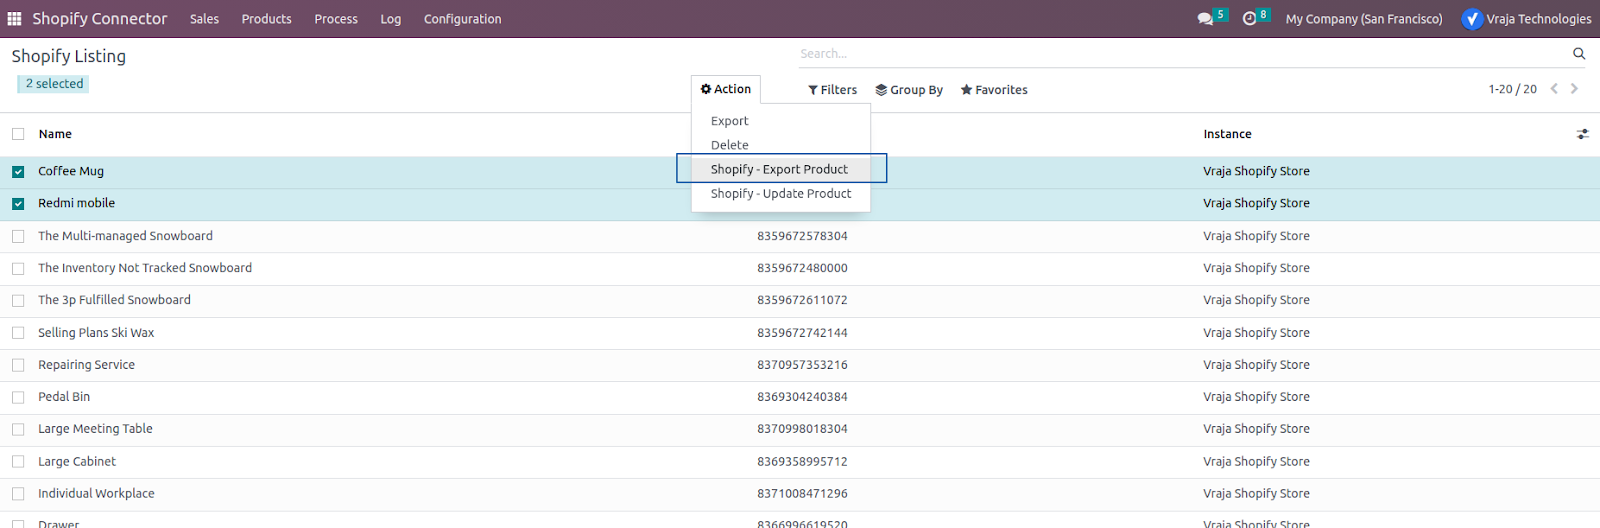Open The 3p Fulfilled Snowboard record
Viewport: 1600px width, 528px height.
coord(114,300)
